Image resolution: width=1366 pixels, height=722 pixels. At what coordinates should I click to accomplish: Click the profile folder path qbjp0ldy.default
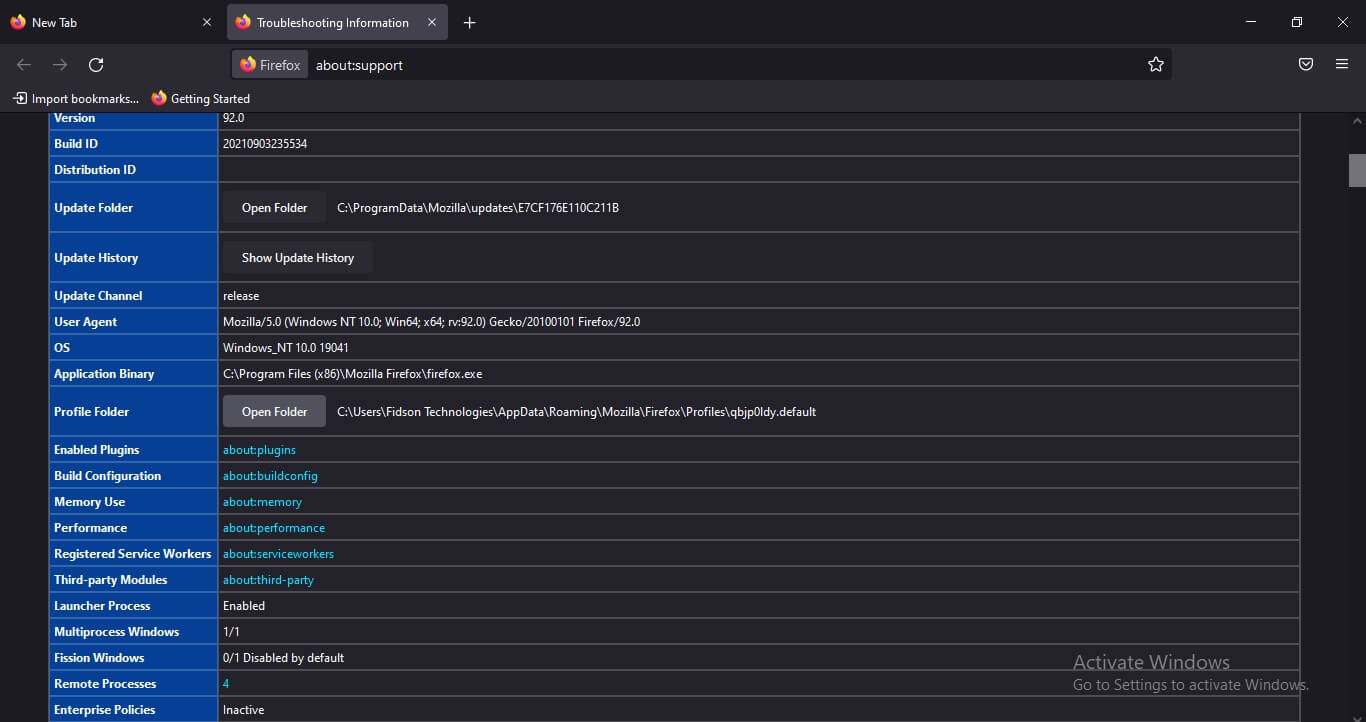tap(576, 412)
